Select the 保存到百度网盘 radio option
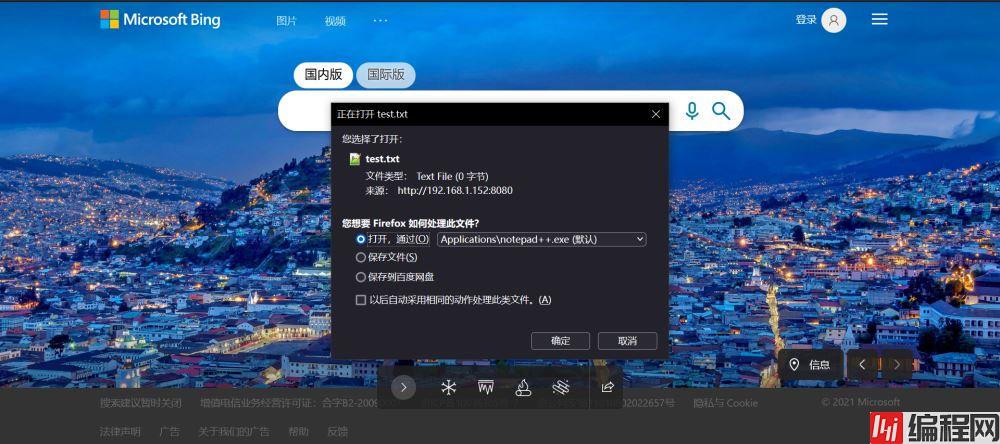1000x444 pixels. point(361,278)
